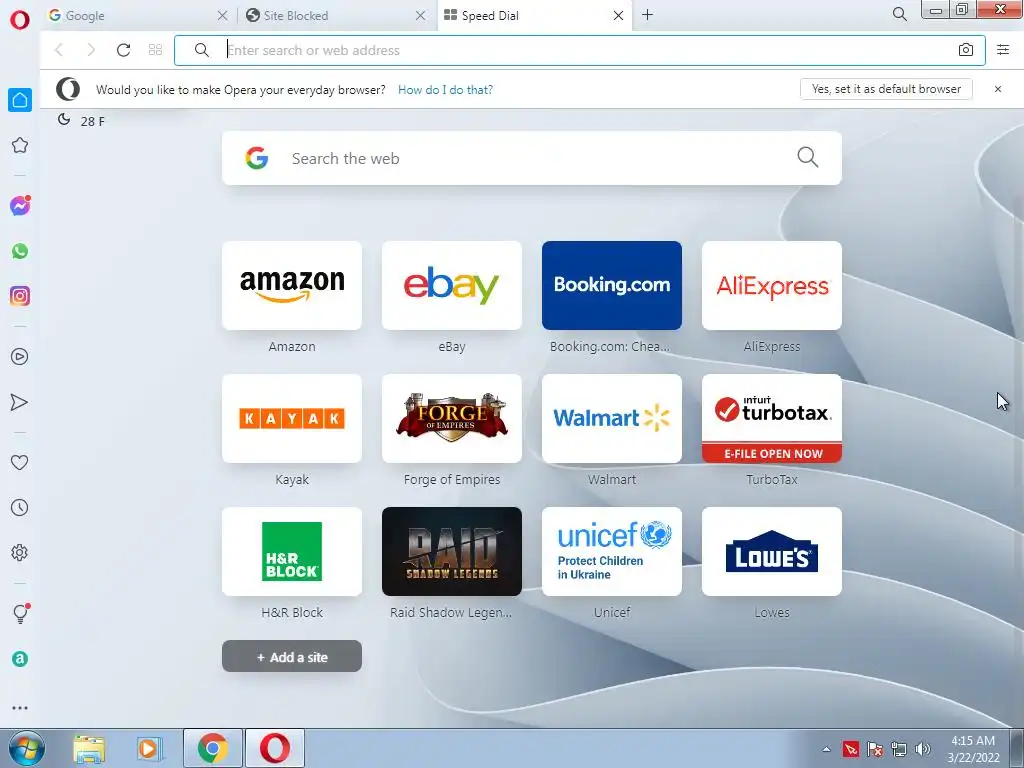This screenshot has height=768, width=1024.
Task: Switch to the Google tab
Action: point(131,16)
